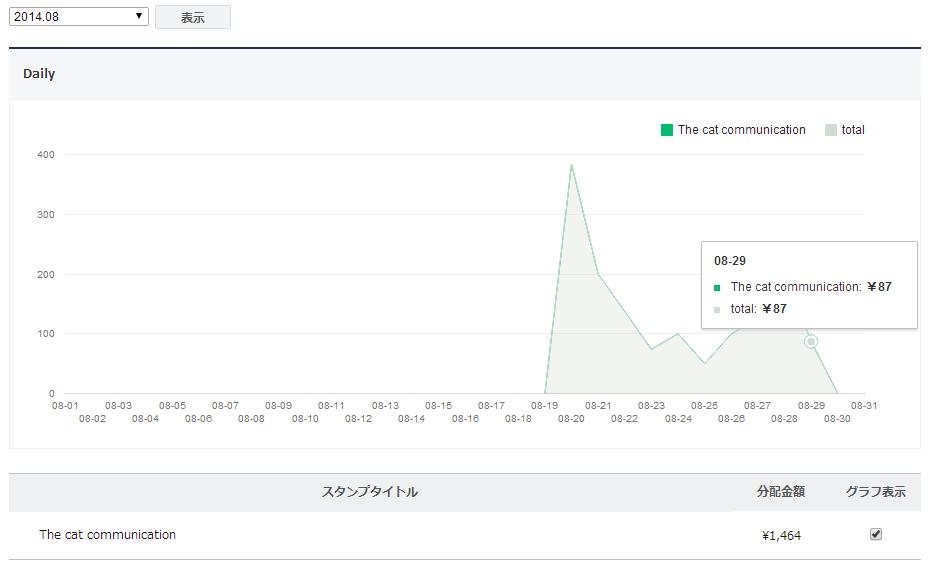938x568 pixels.
Task: Click the 08-29 data point marker
Action: click(x=811, y=342)
